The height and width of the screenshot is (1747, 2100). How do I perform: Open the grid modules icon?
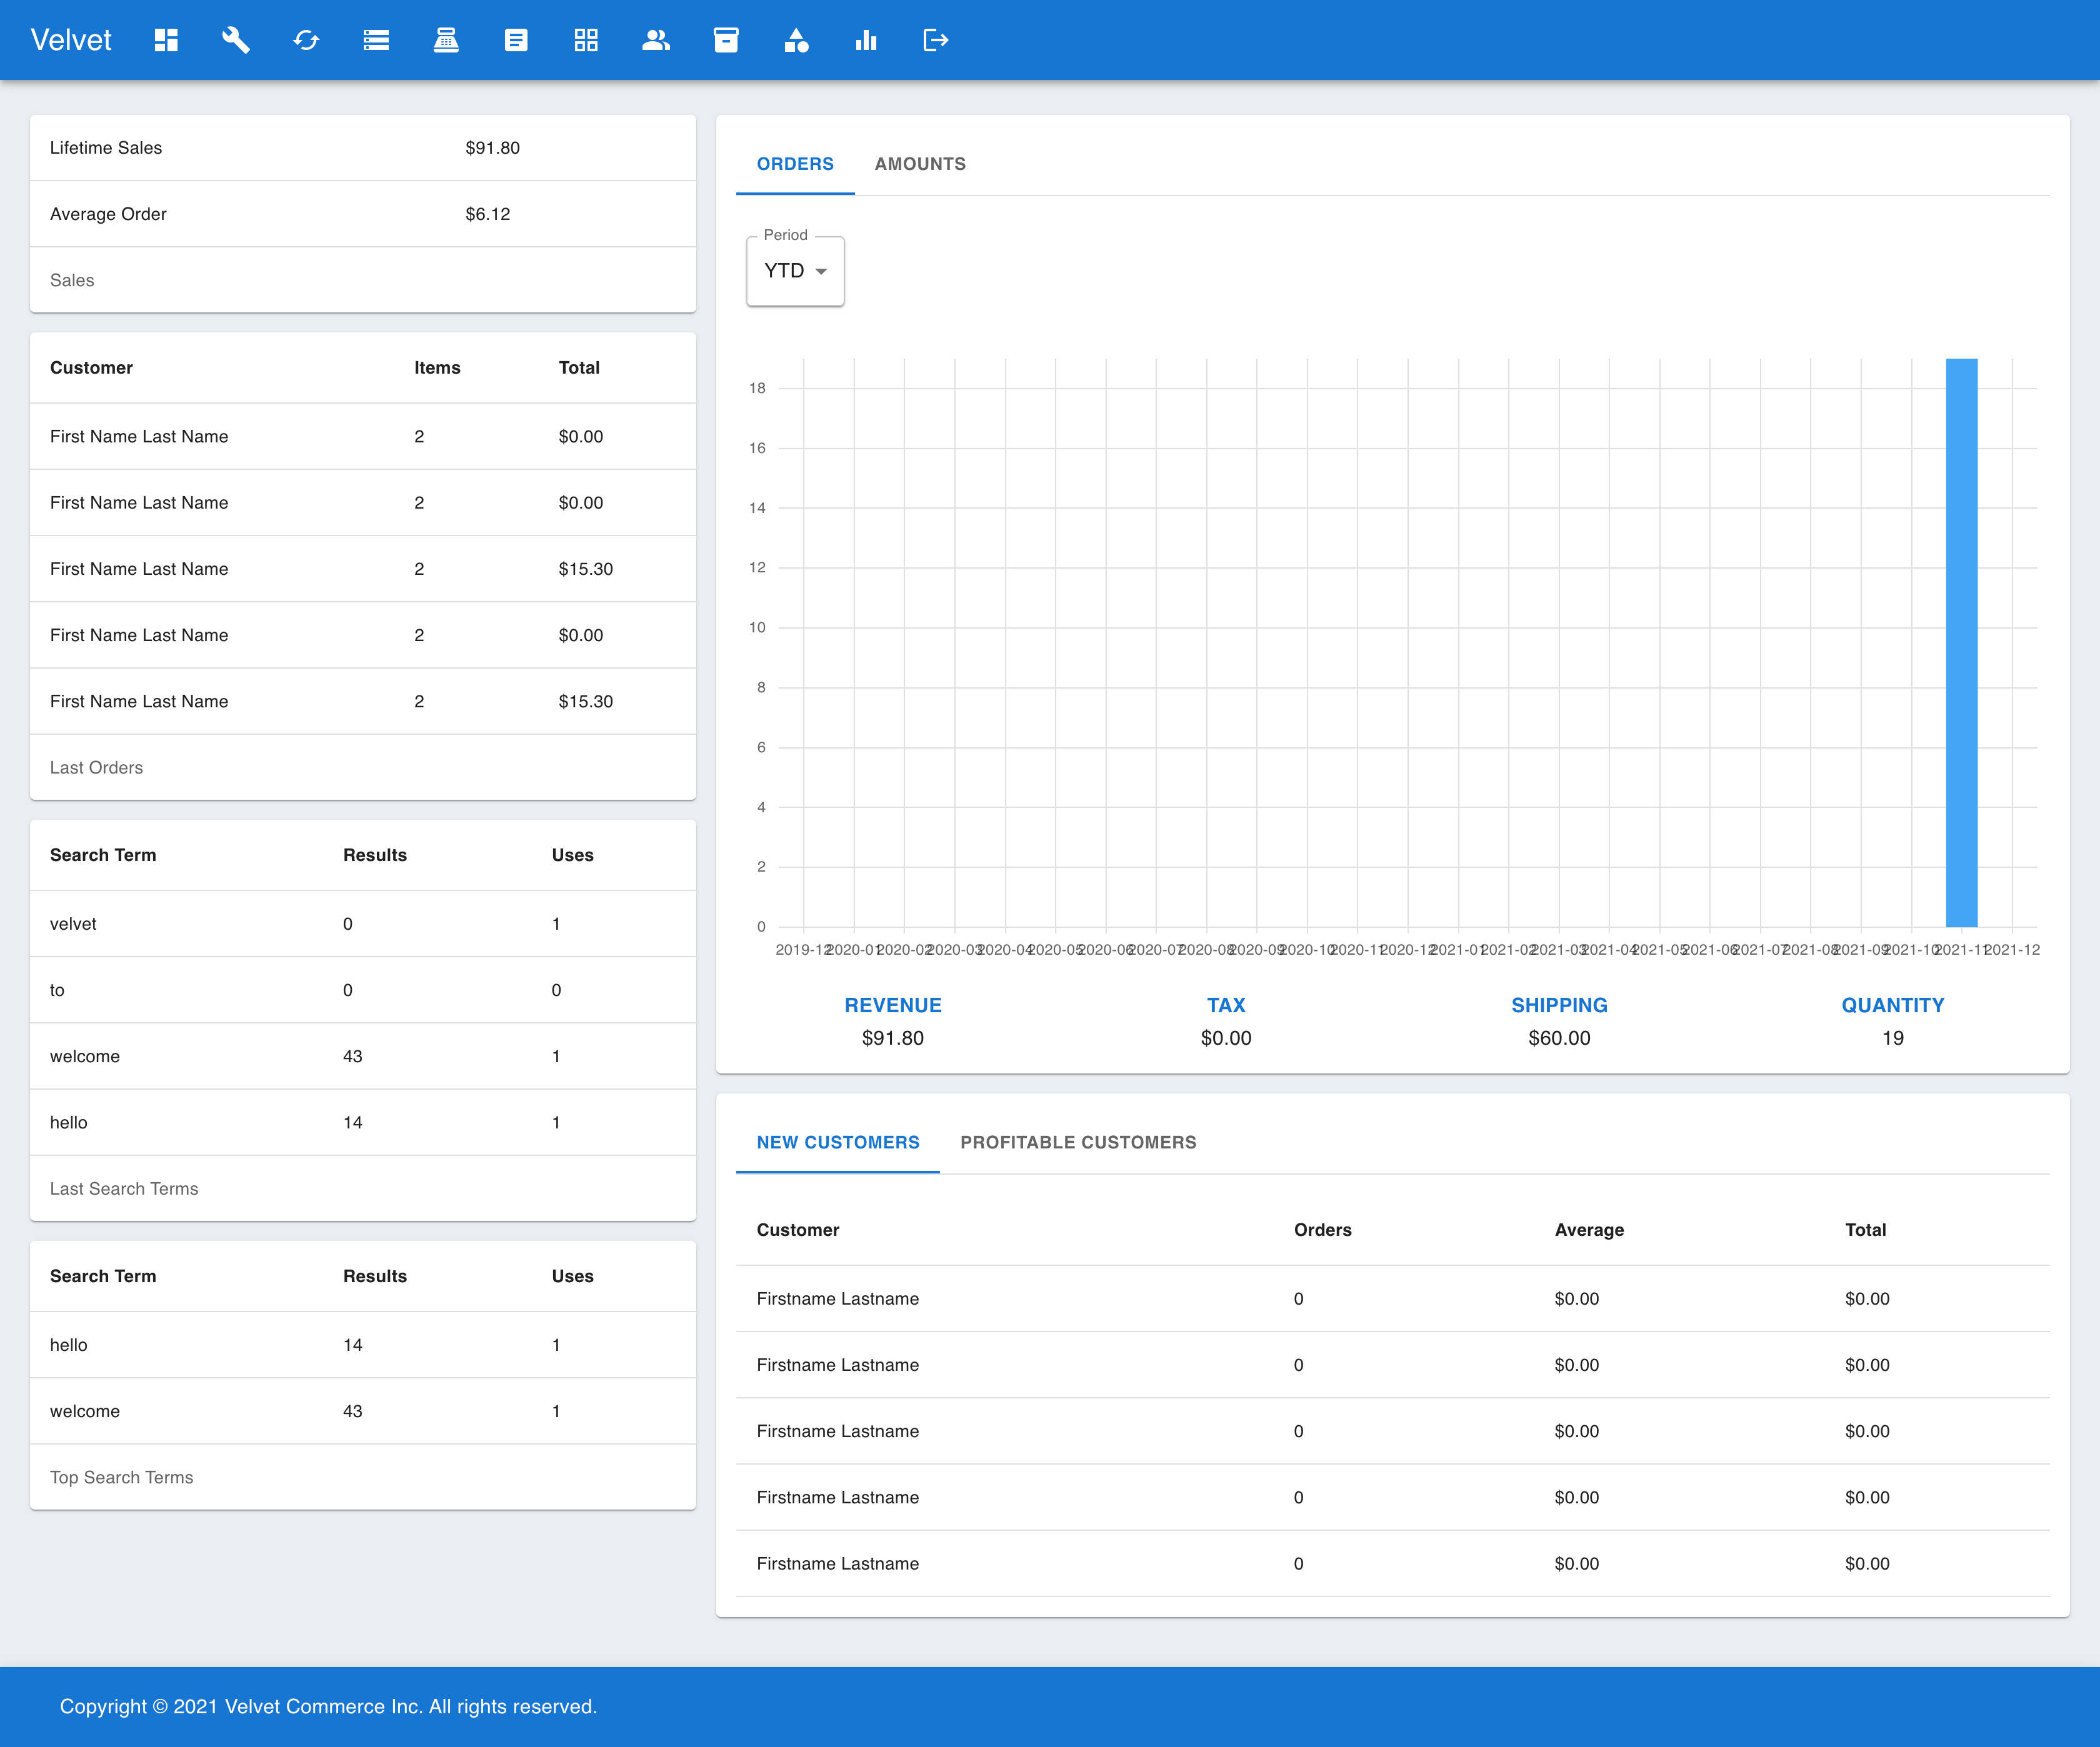coord(586,40)
